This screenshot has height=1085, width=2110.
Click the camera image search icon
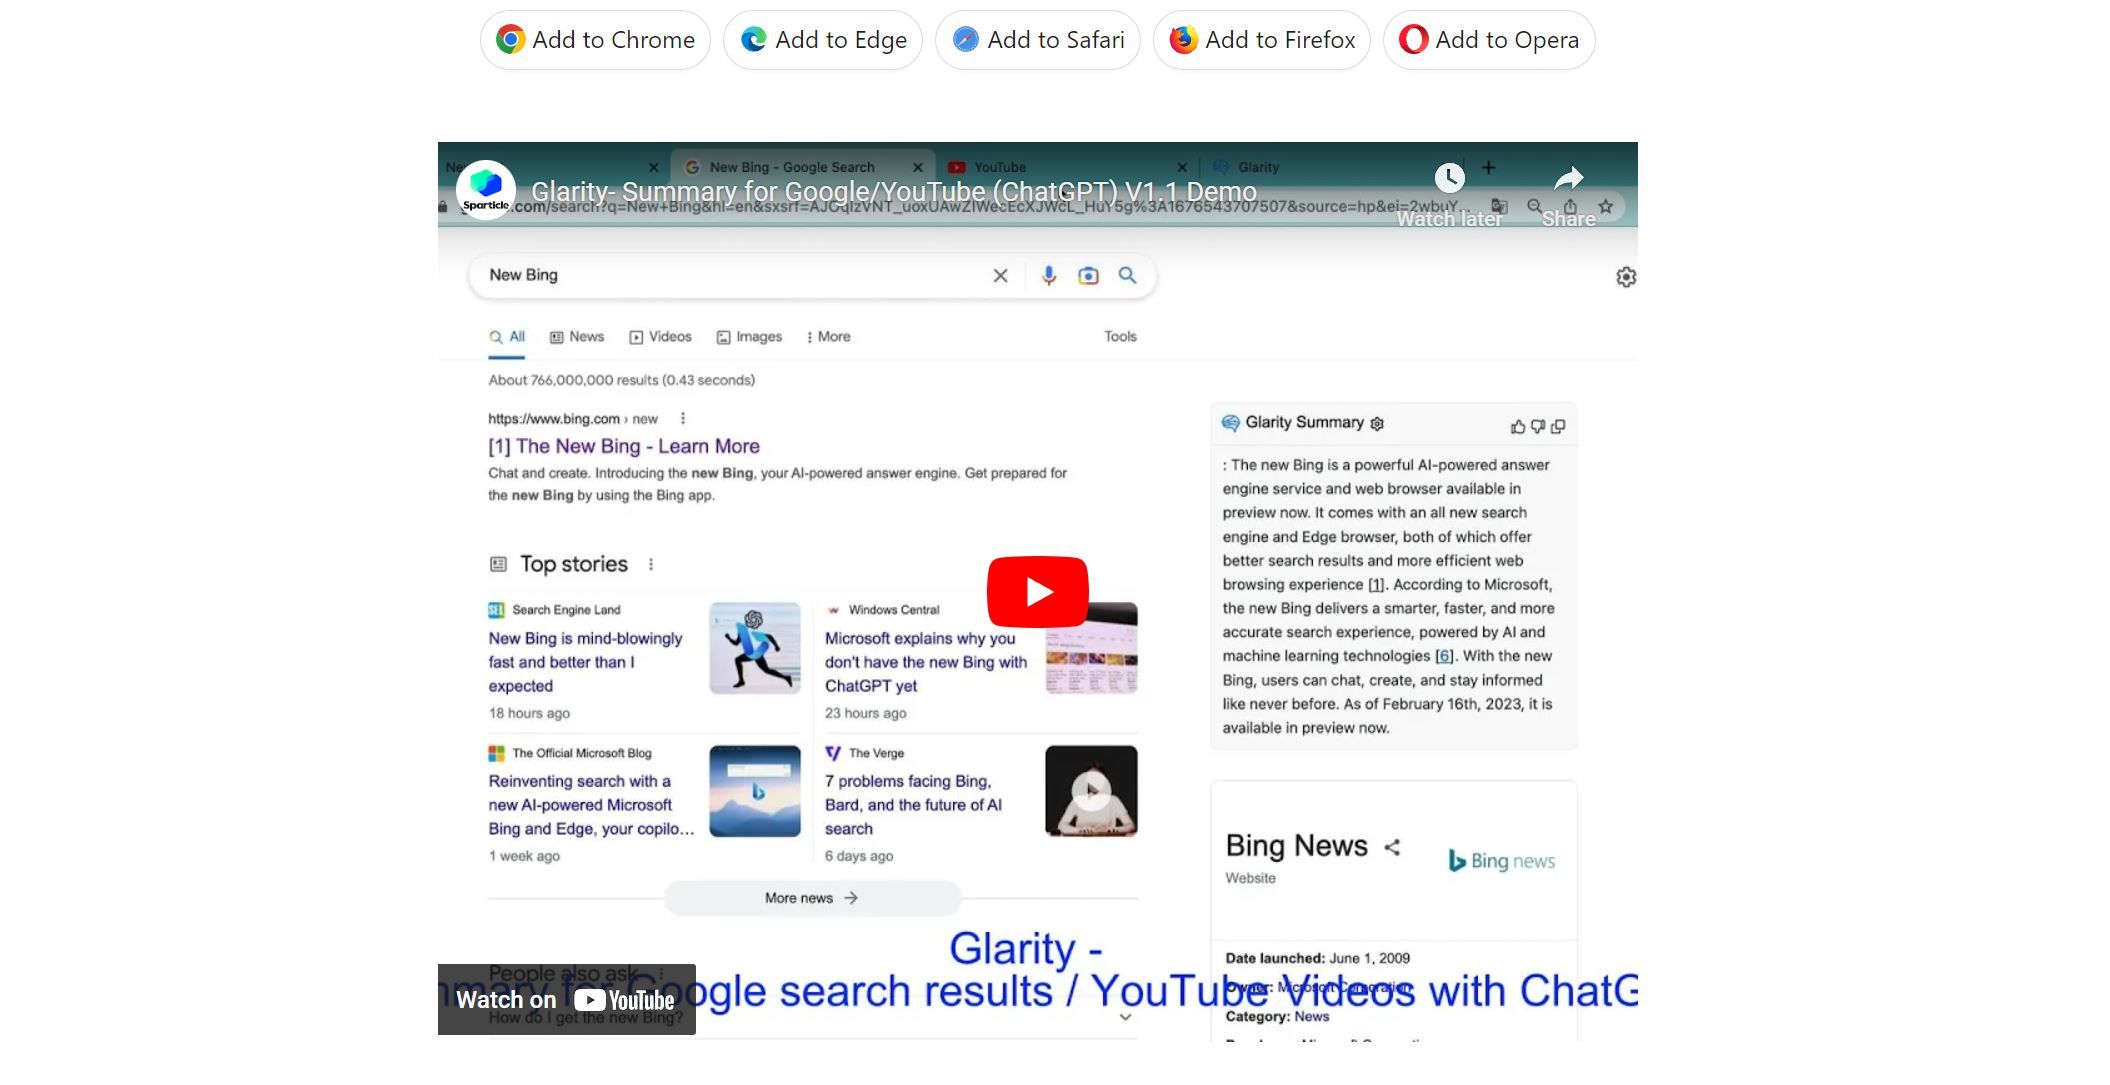pyautogui.click(x=1088, y=276)
